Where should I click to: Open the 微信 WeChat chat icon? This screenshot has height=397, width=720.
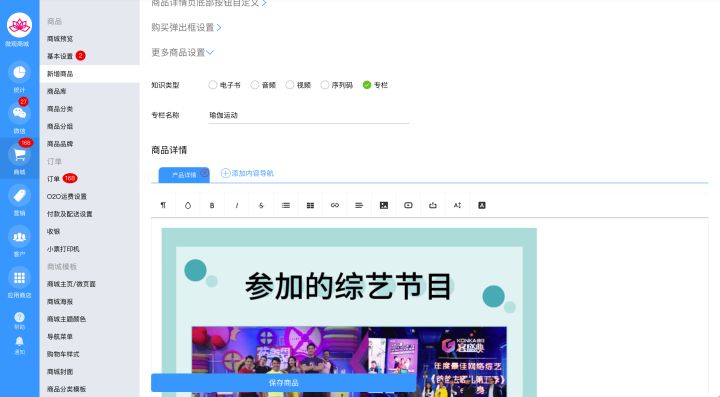(x=19, y=113)
